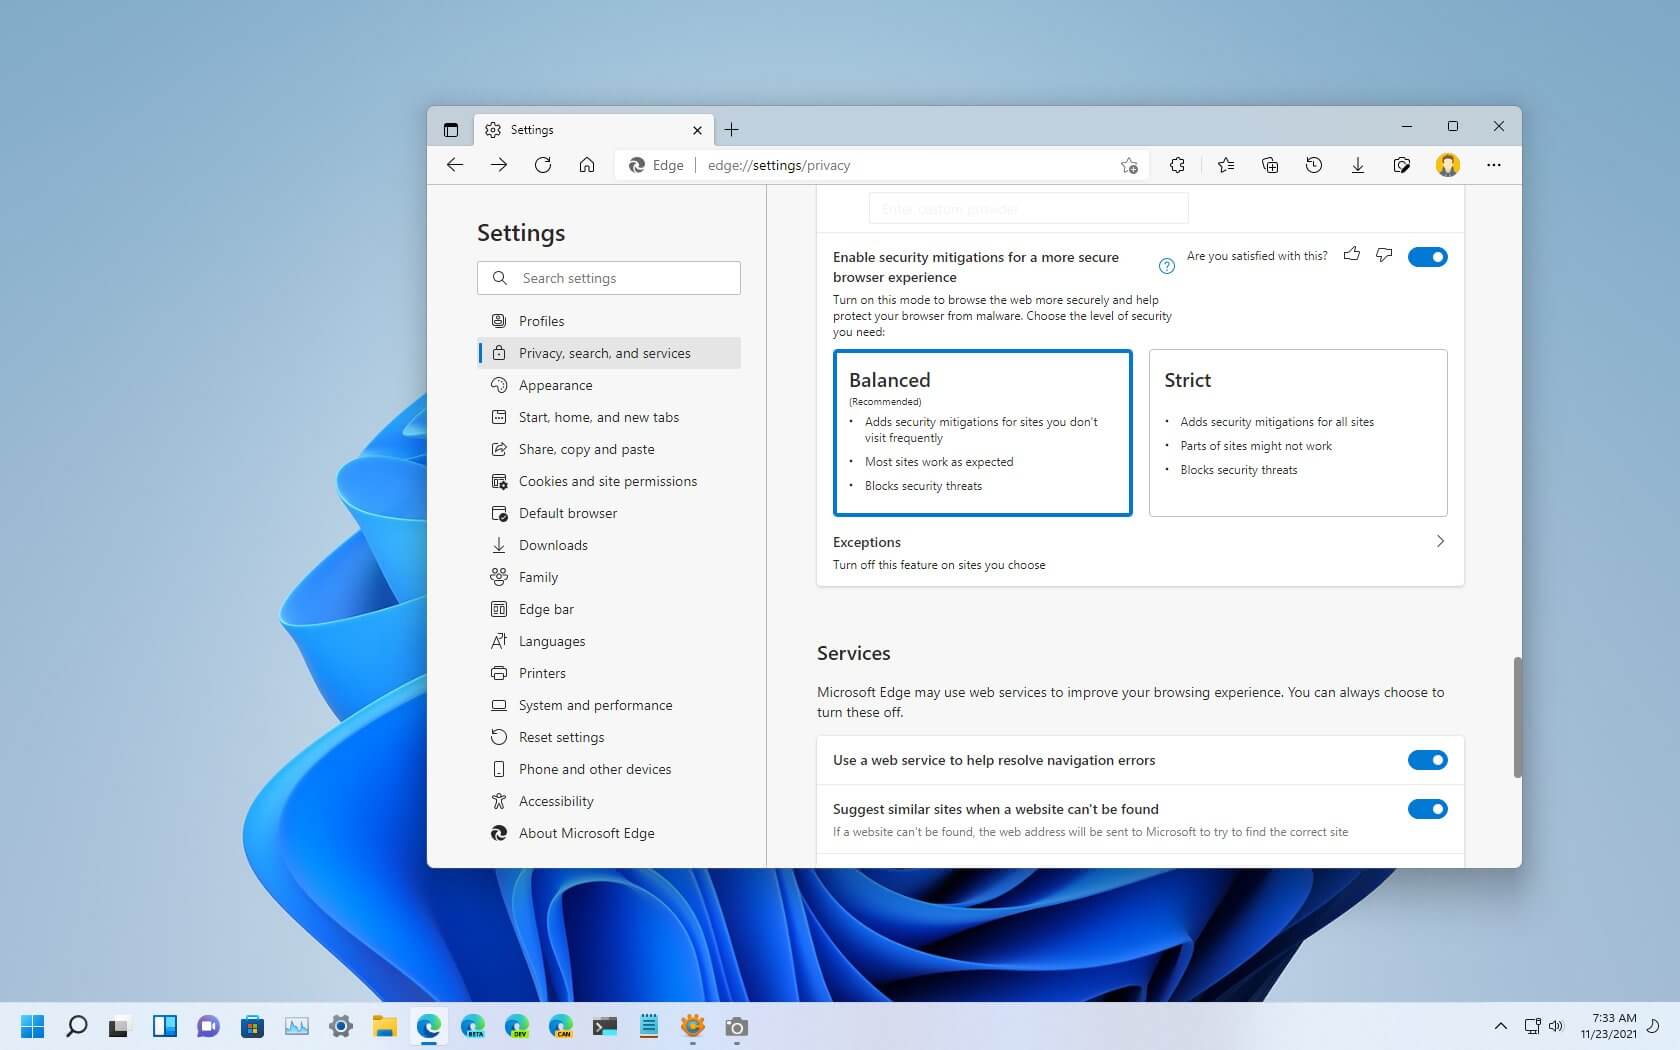This screenshot has height=1050, width=1680.
Task: Open Cookies and site permissions
Action: pyautogui.click(x=609, y=481)
